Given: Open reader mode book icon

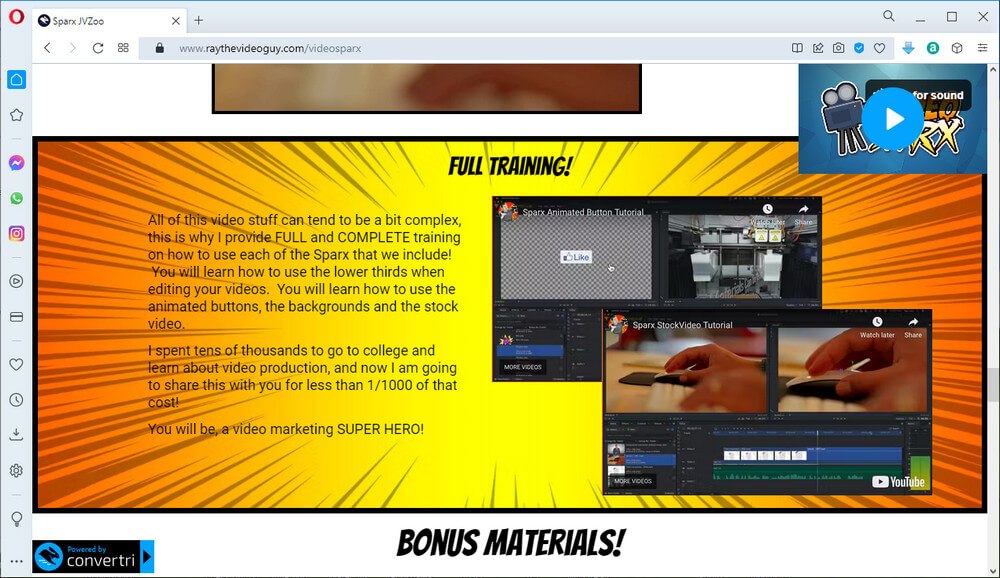Looking at the screenshot, I should pyautogui.click(x=797, y=48).
